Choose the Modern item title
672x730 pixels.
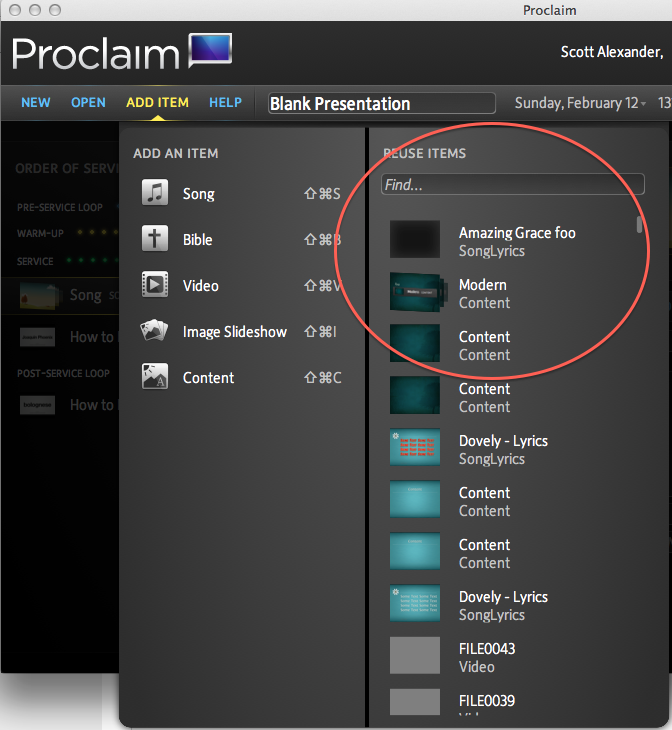(483, 284)
